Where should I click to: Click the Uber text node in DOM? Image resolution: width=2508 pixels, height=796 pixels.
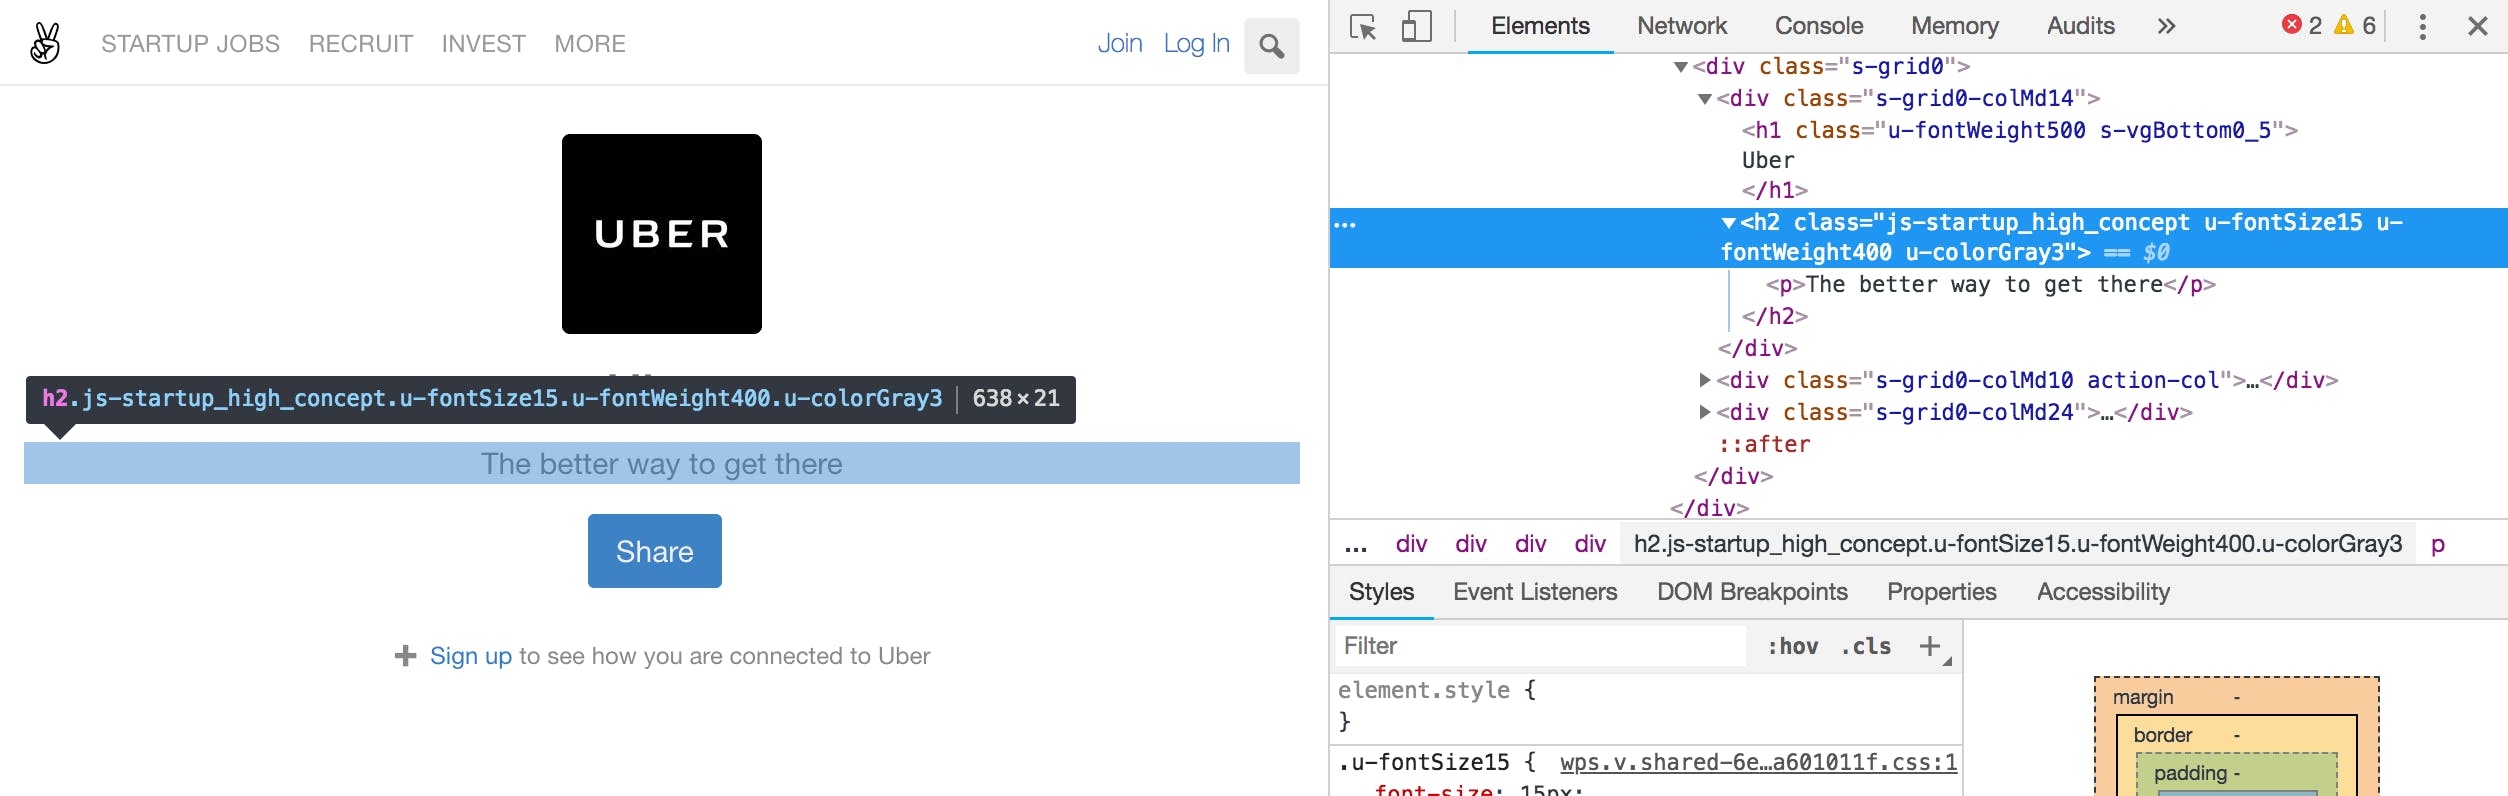(x=1768, y=160)
